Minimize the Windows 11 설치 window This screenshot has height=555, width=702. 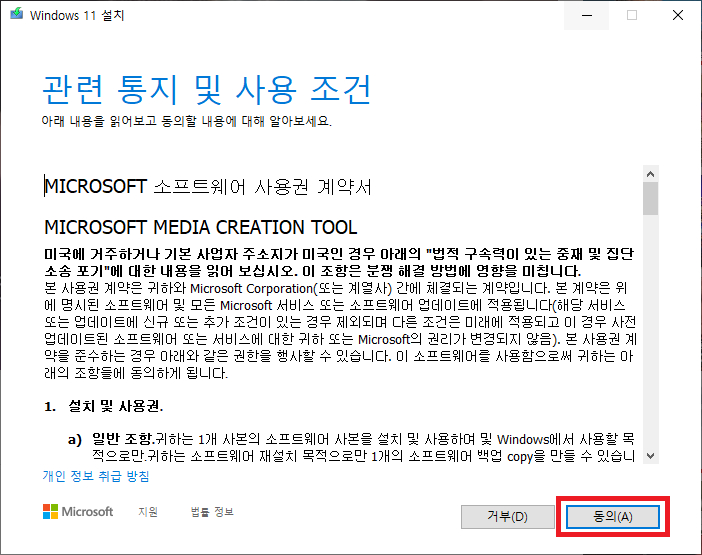586,15
